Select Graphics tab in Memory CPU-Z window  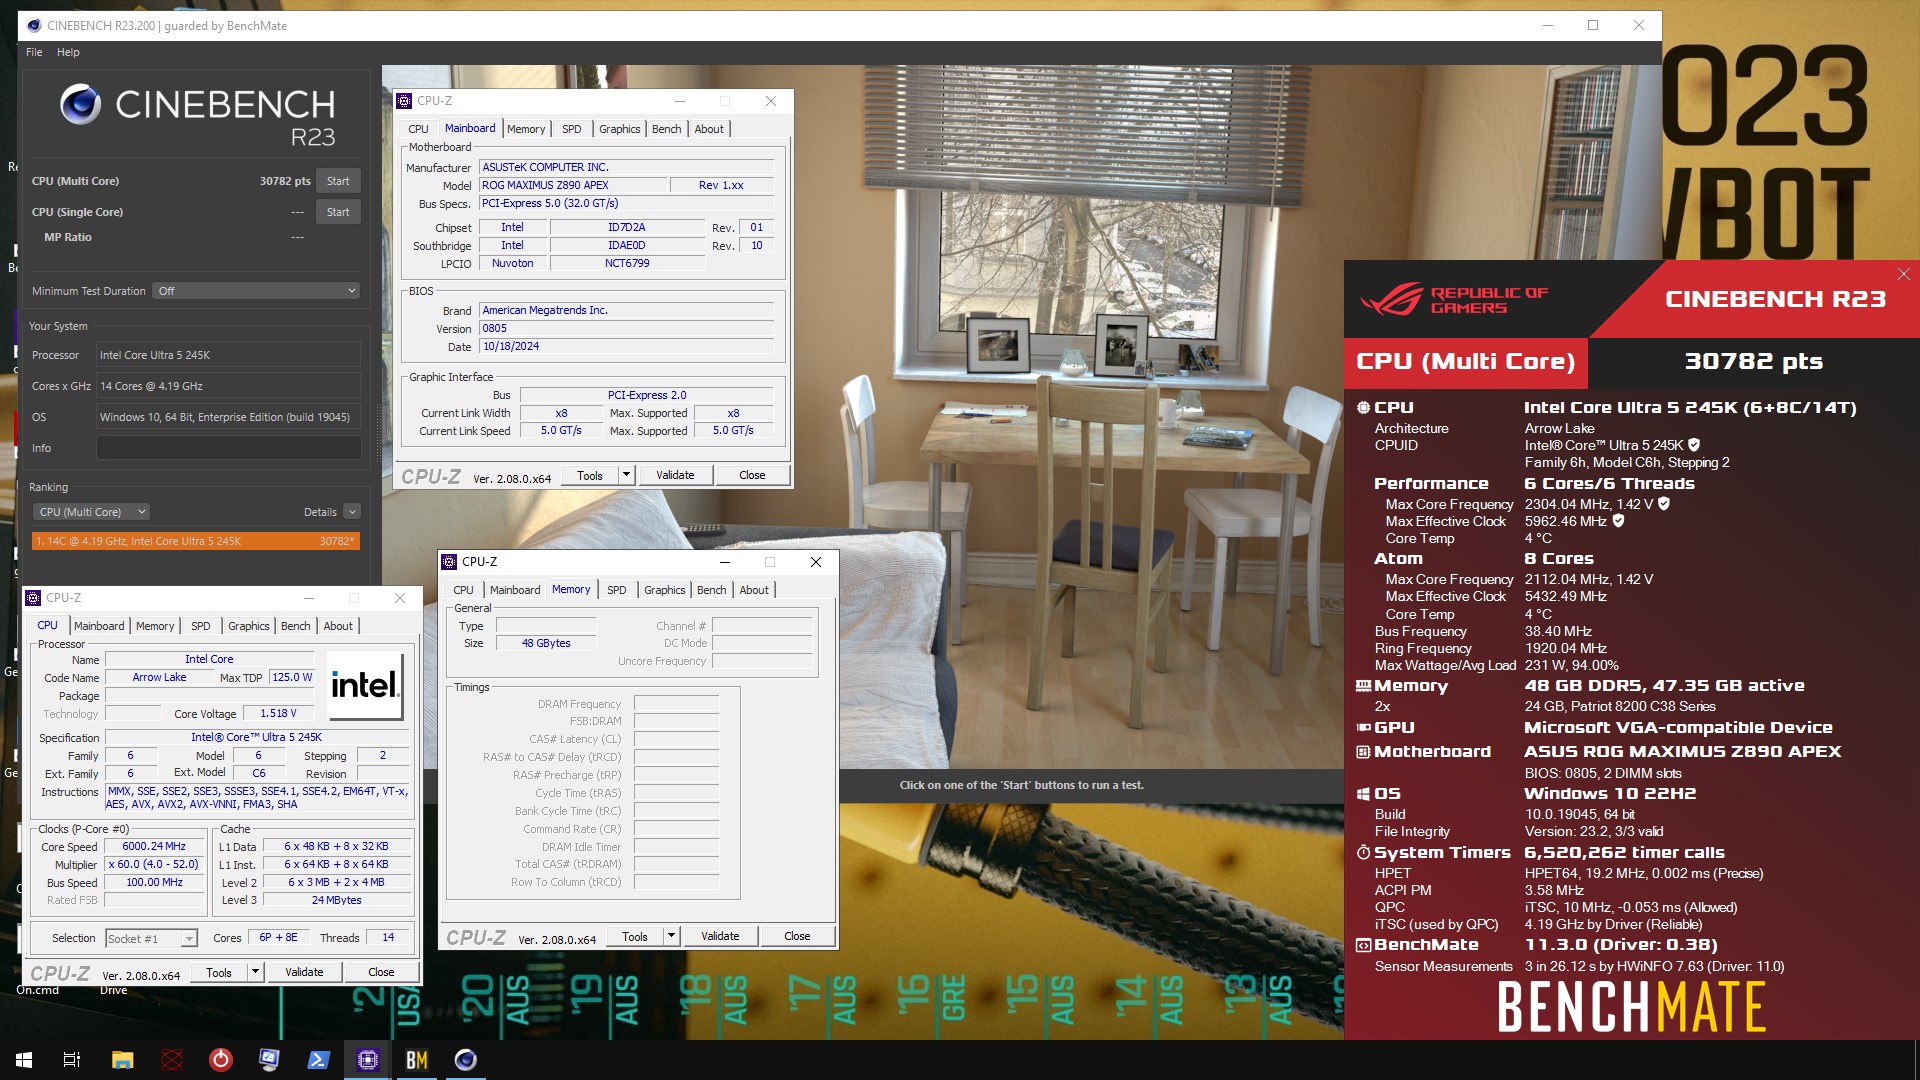665,590
